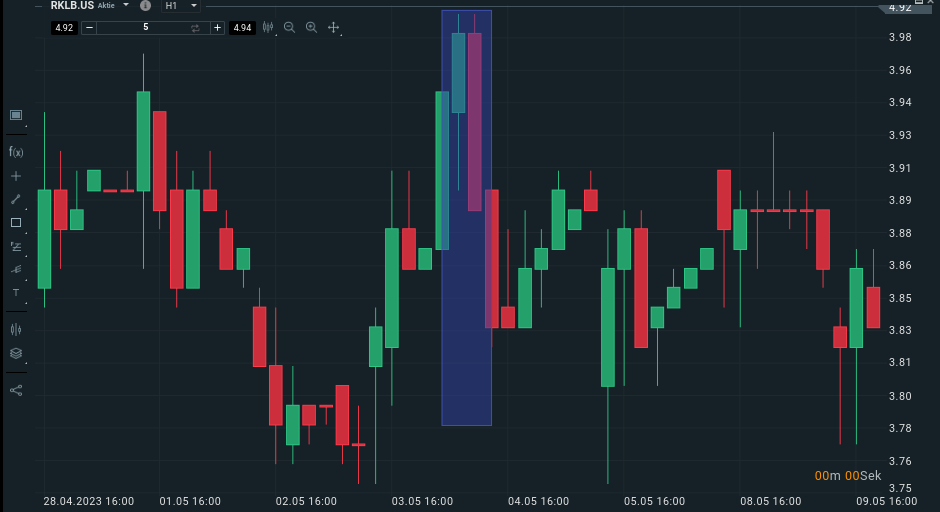
Task: Click the 04.05 16:00 time axis label
Action: pyautogui.click(x=538, y=501)
